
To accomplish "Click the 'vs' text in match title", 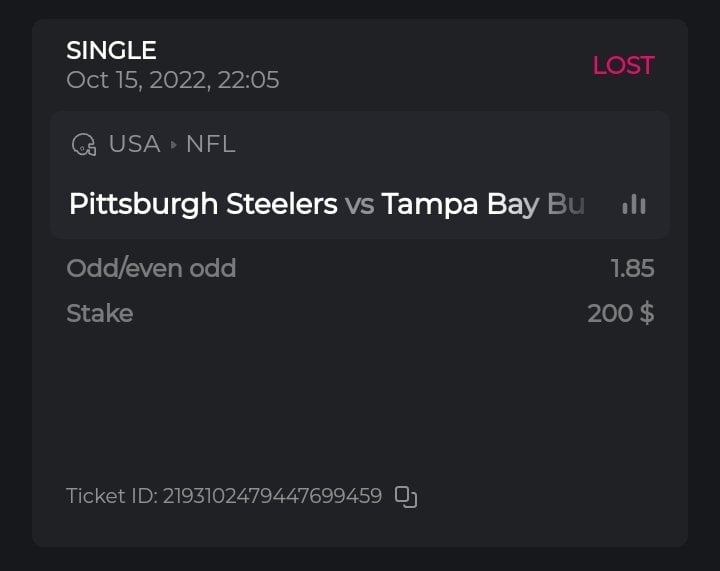I will [359, 204].
